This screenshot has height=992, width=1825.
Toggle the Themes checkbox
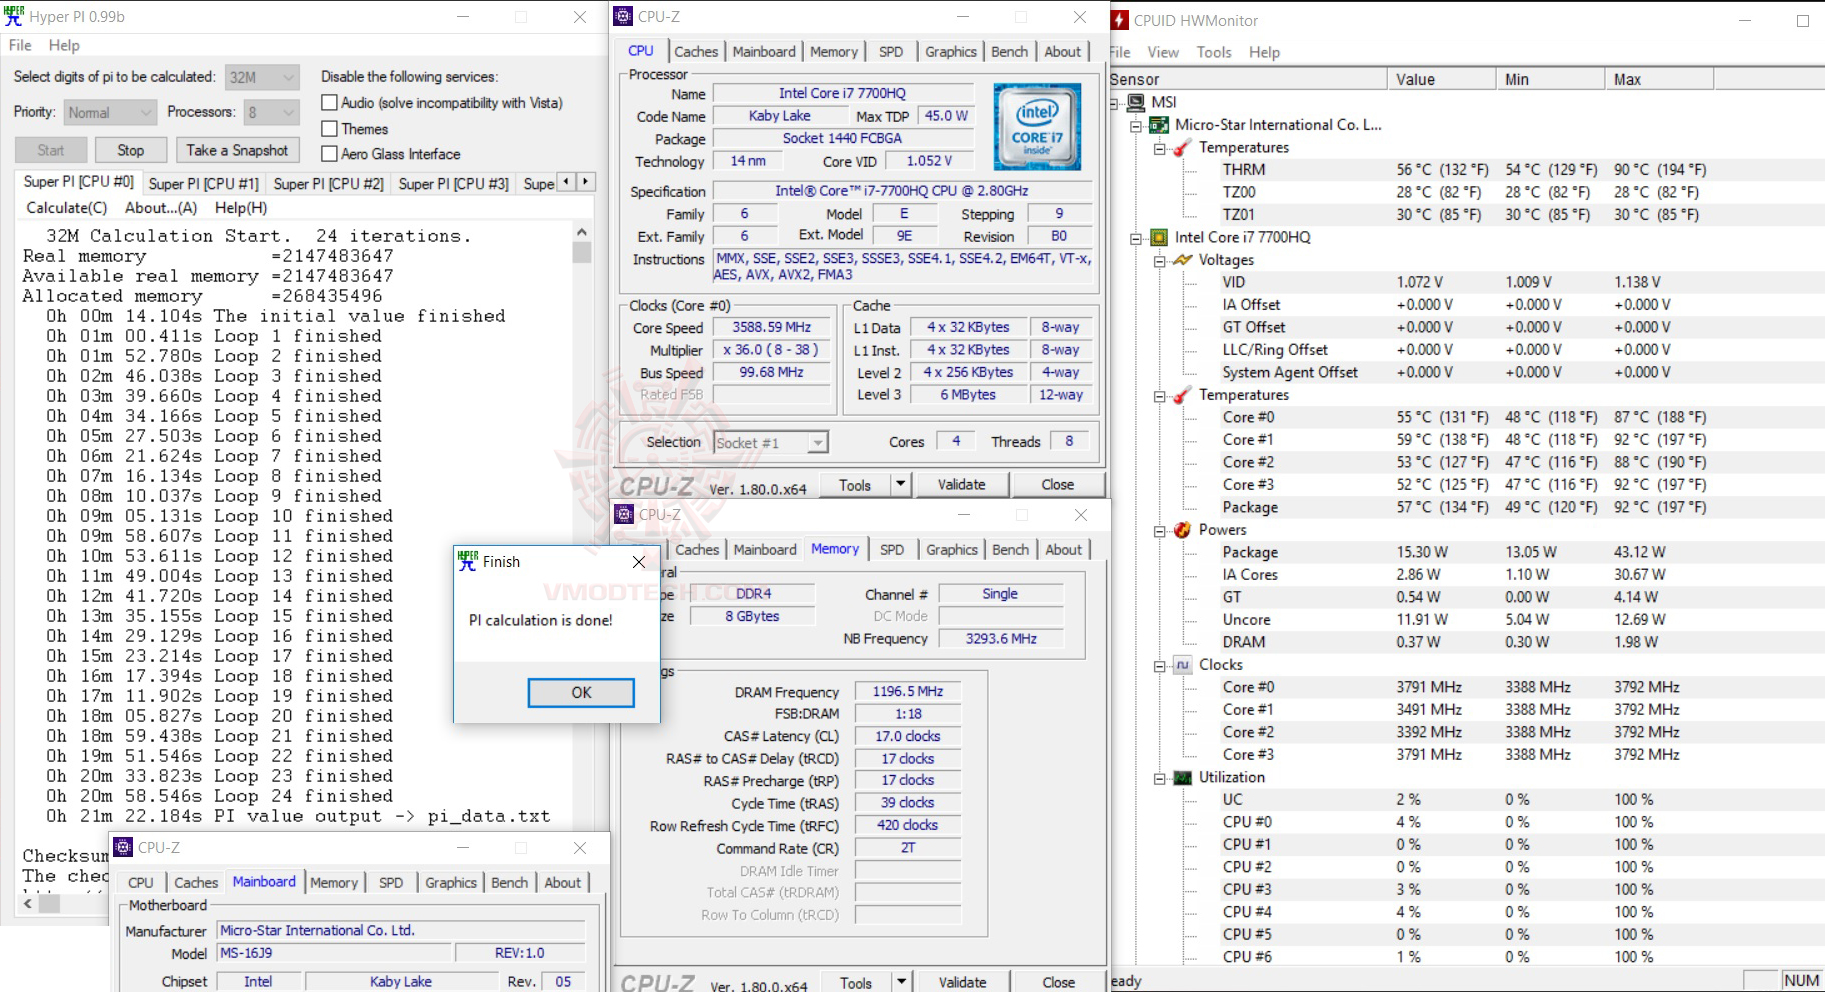[329, 129]
